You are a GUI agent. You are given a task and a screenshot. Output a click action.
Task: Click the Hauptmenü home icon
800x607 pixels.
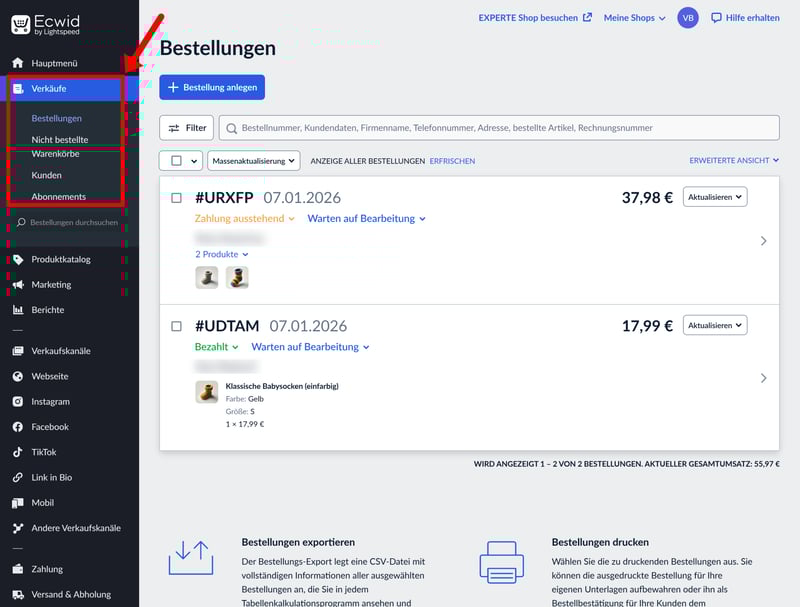(x=18, y=63)
